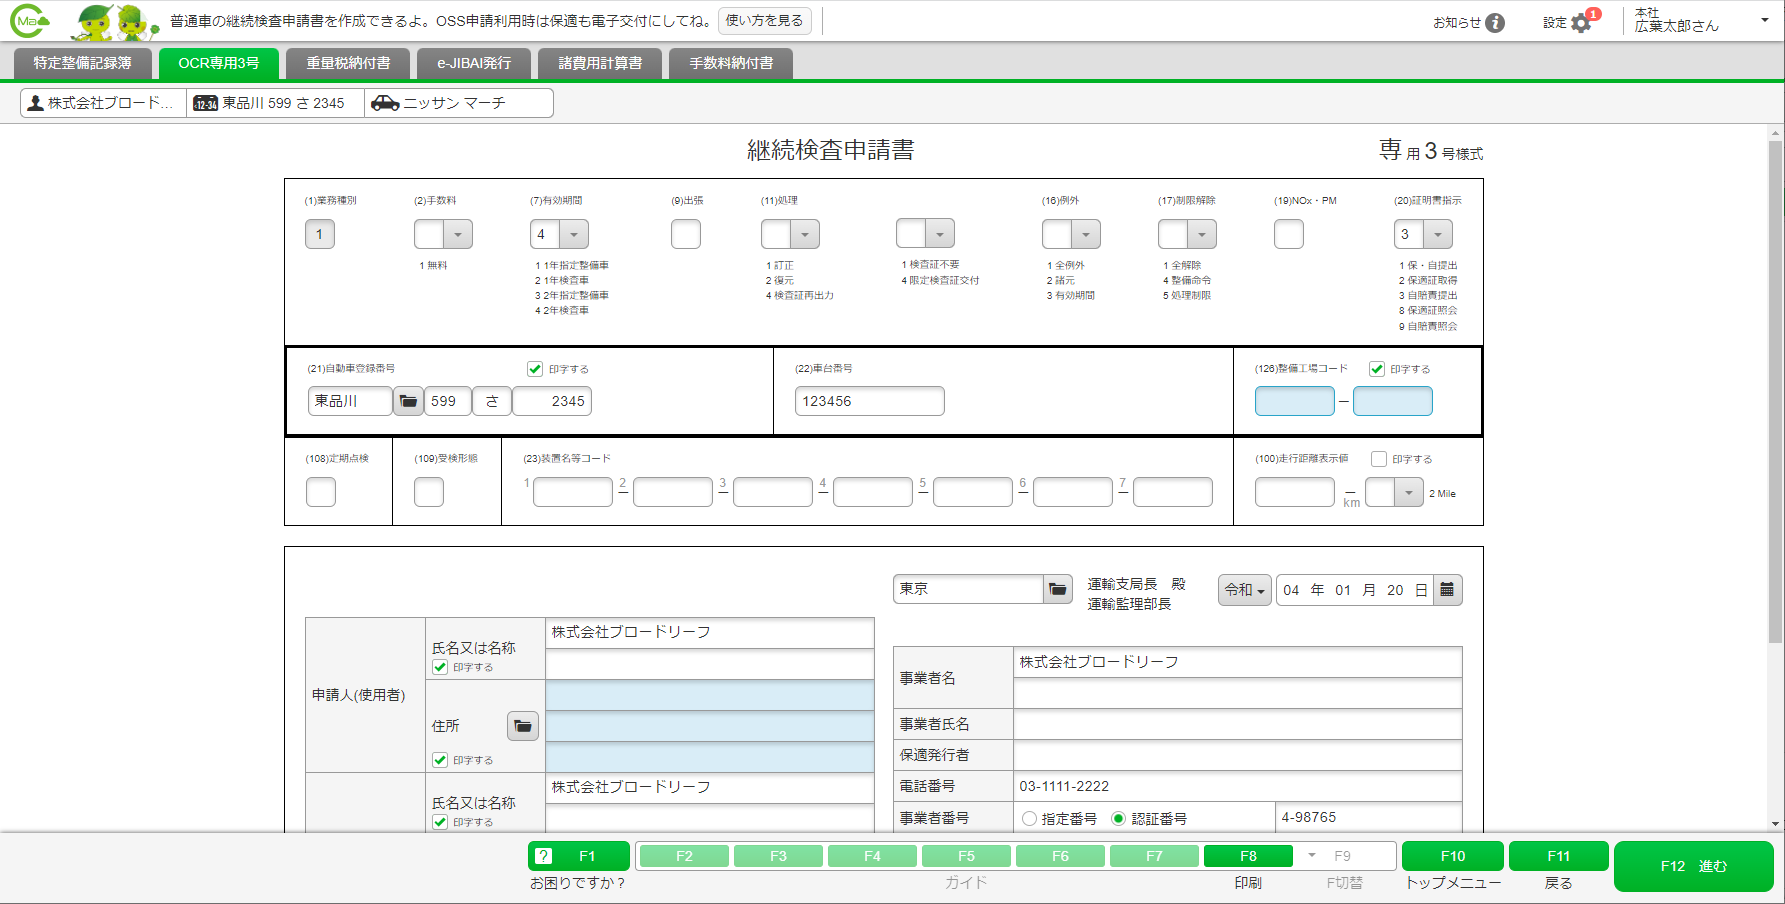
Task: Click the 使い方を見る button
Action: tap(764, 21)
